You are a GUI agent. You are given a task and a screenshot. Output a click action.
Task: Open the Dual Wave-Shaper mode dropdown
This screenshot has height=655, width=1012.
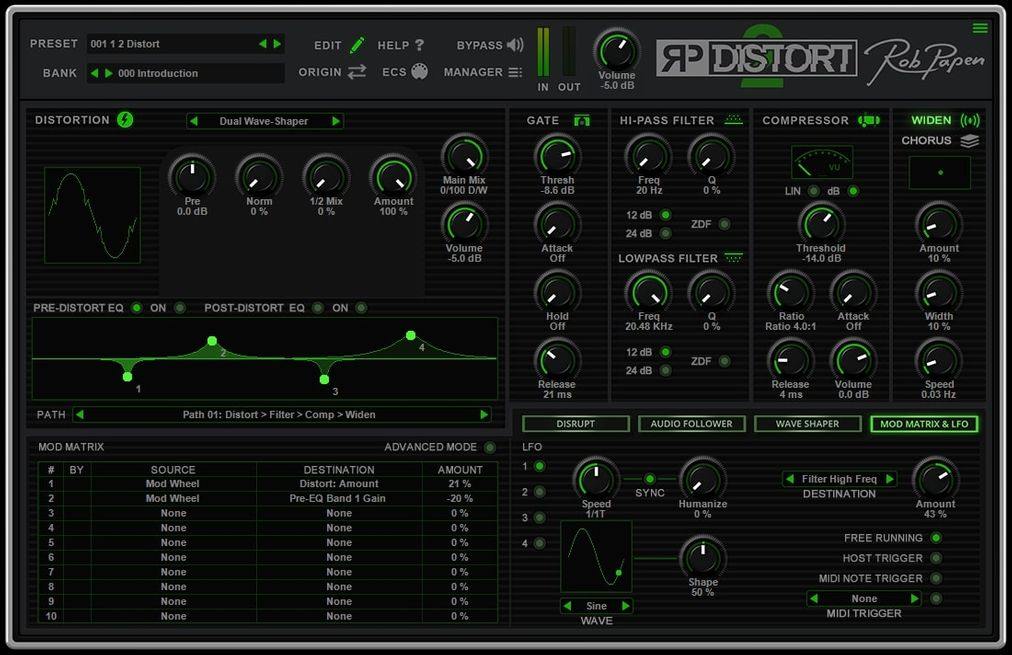(265, 120)
